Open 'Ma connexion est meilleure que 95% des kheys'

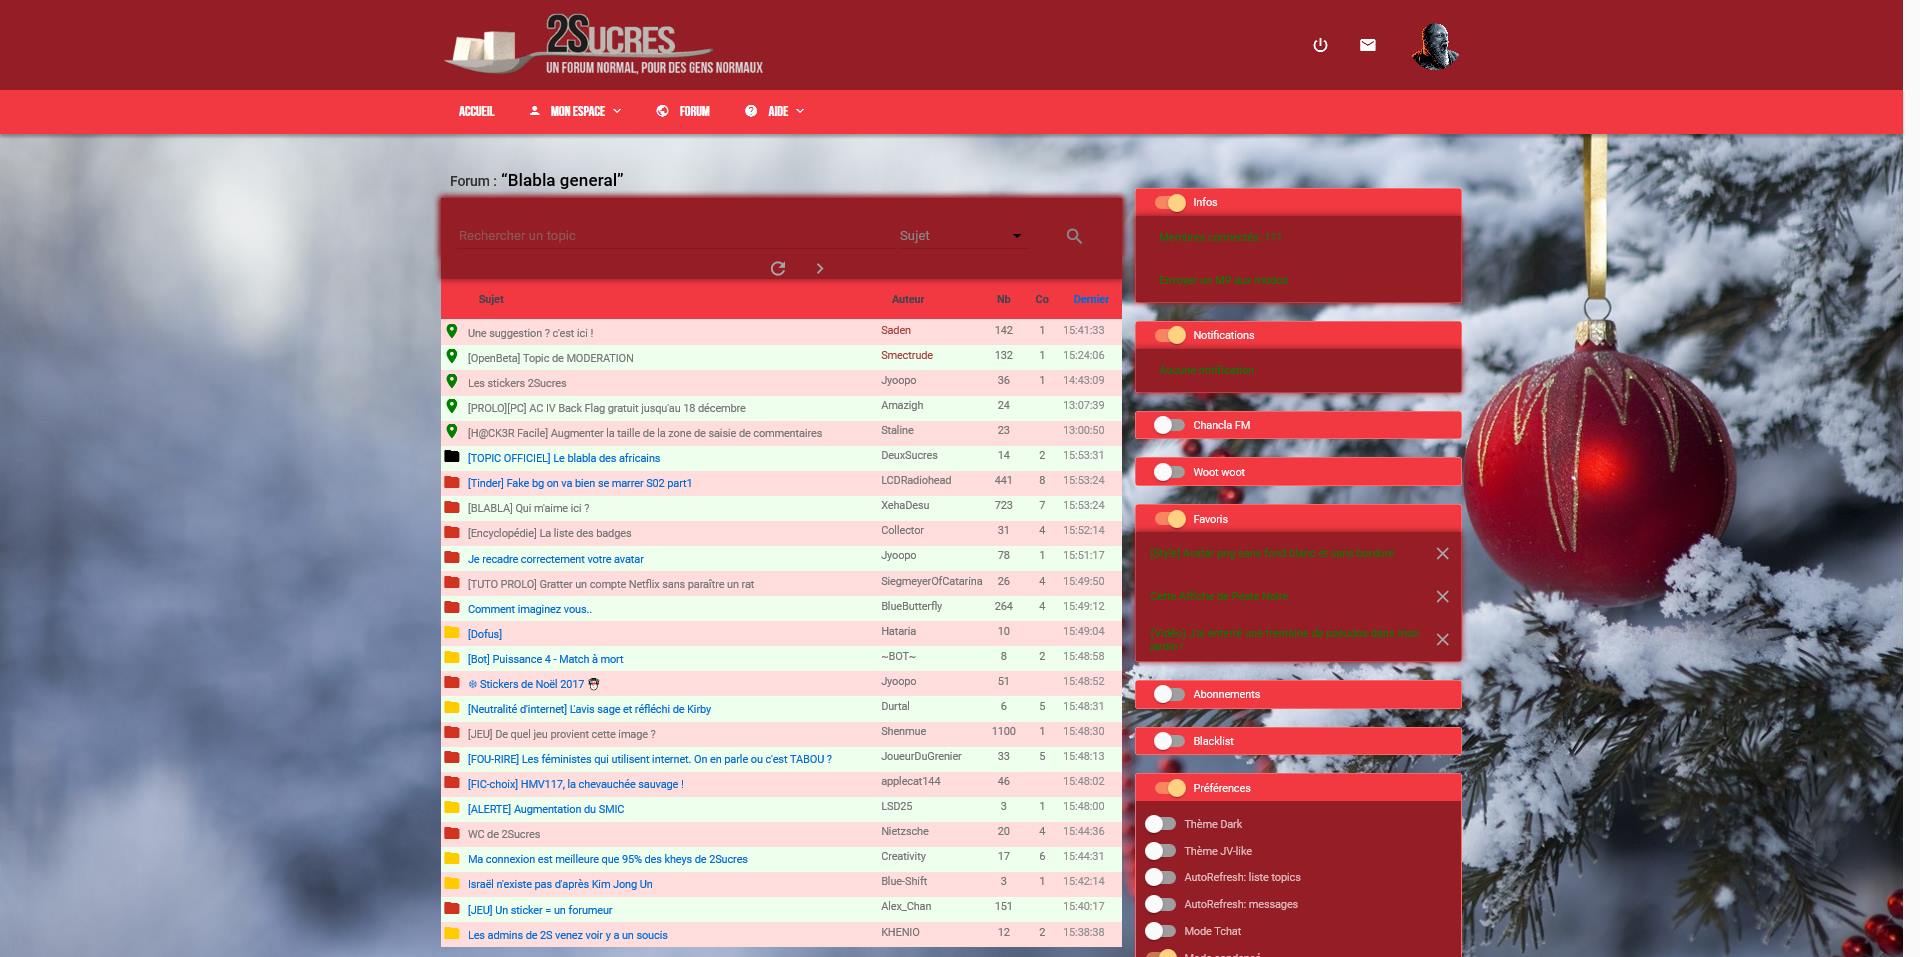pyautogui.click(x=608, y=859)
